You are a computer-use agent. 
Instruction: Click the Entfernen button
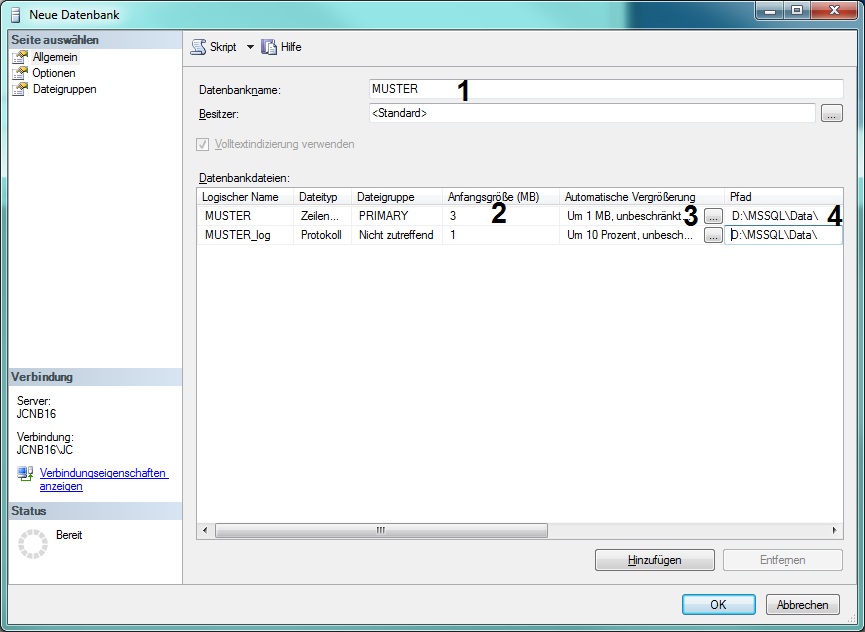point(783,560)
